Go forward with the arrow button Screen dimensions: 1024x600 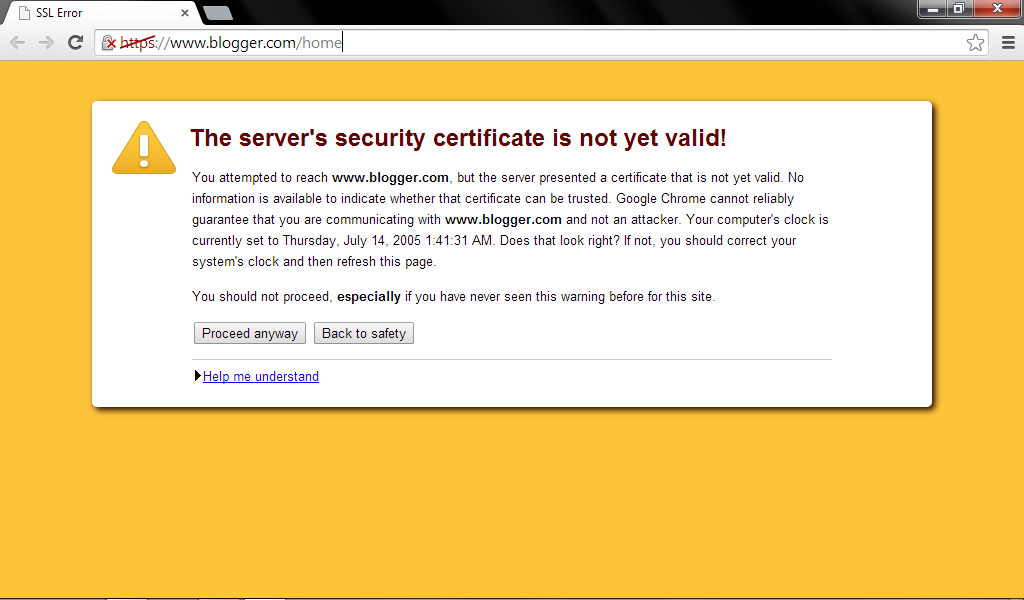pyautogui.click(x=46, y=42)
